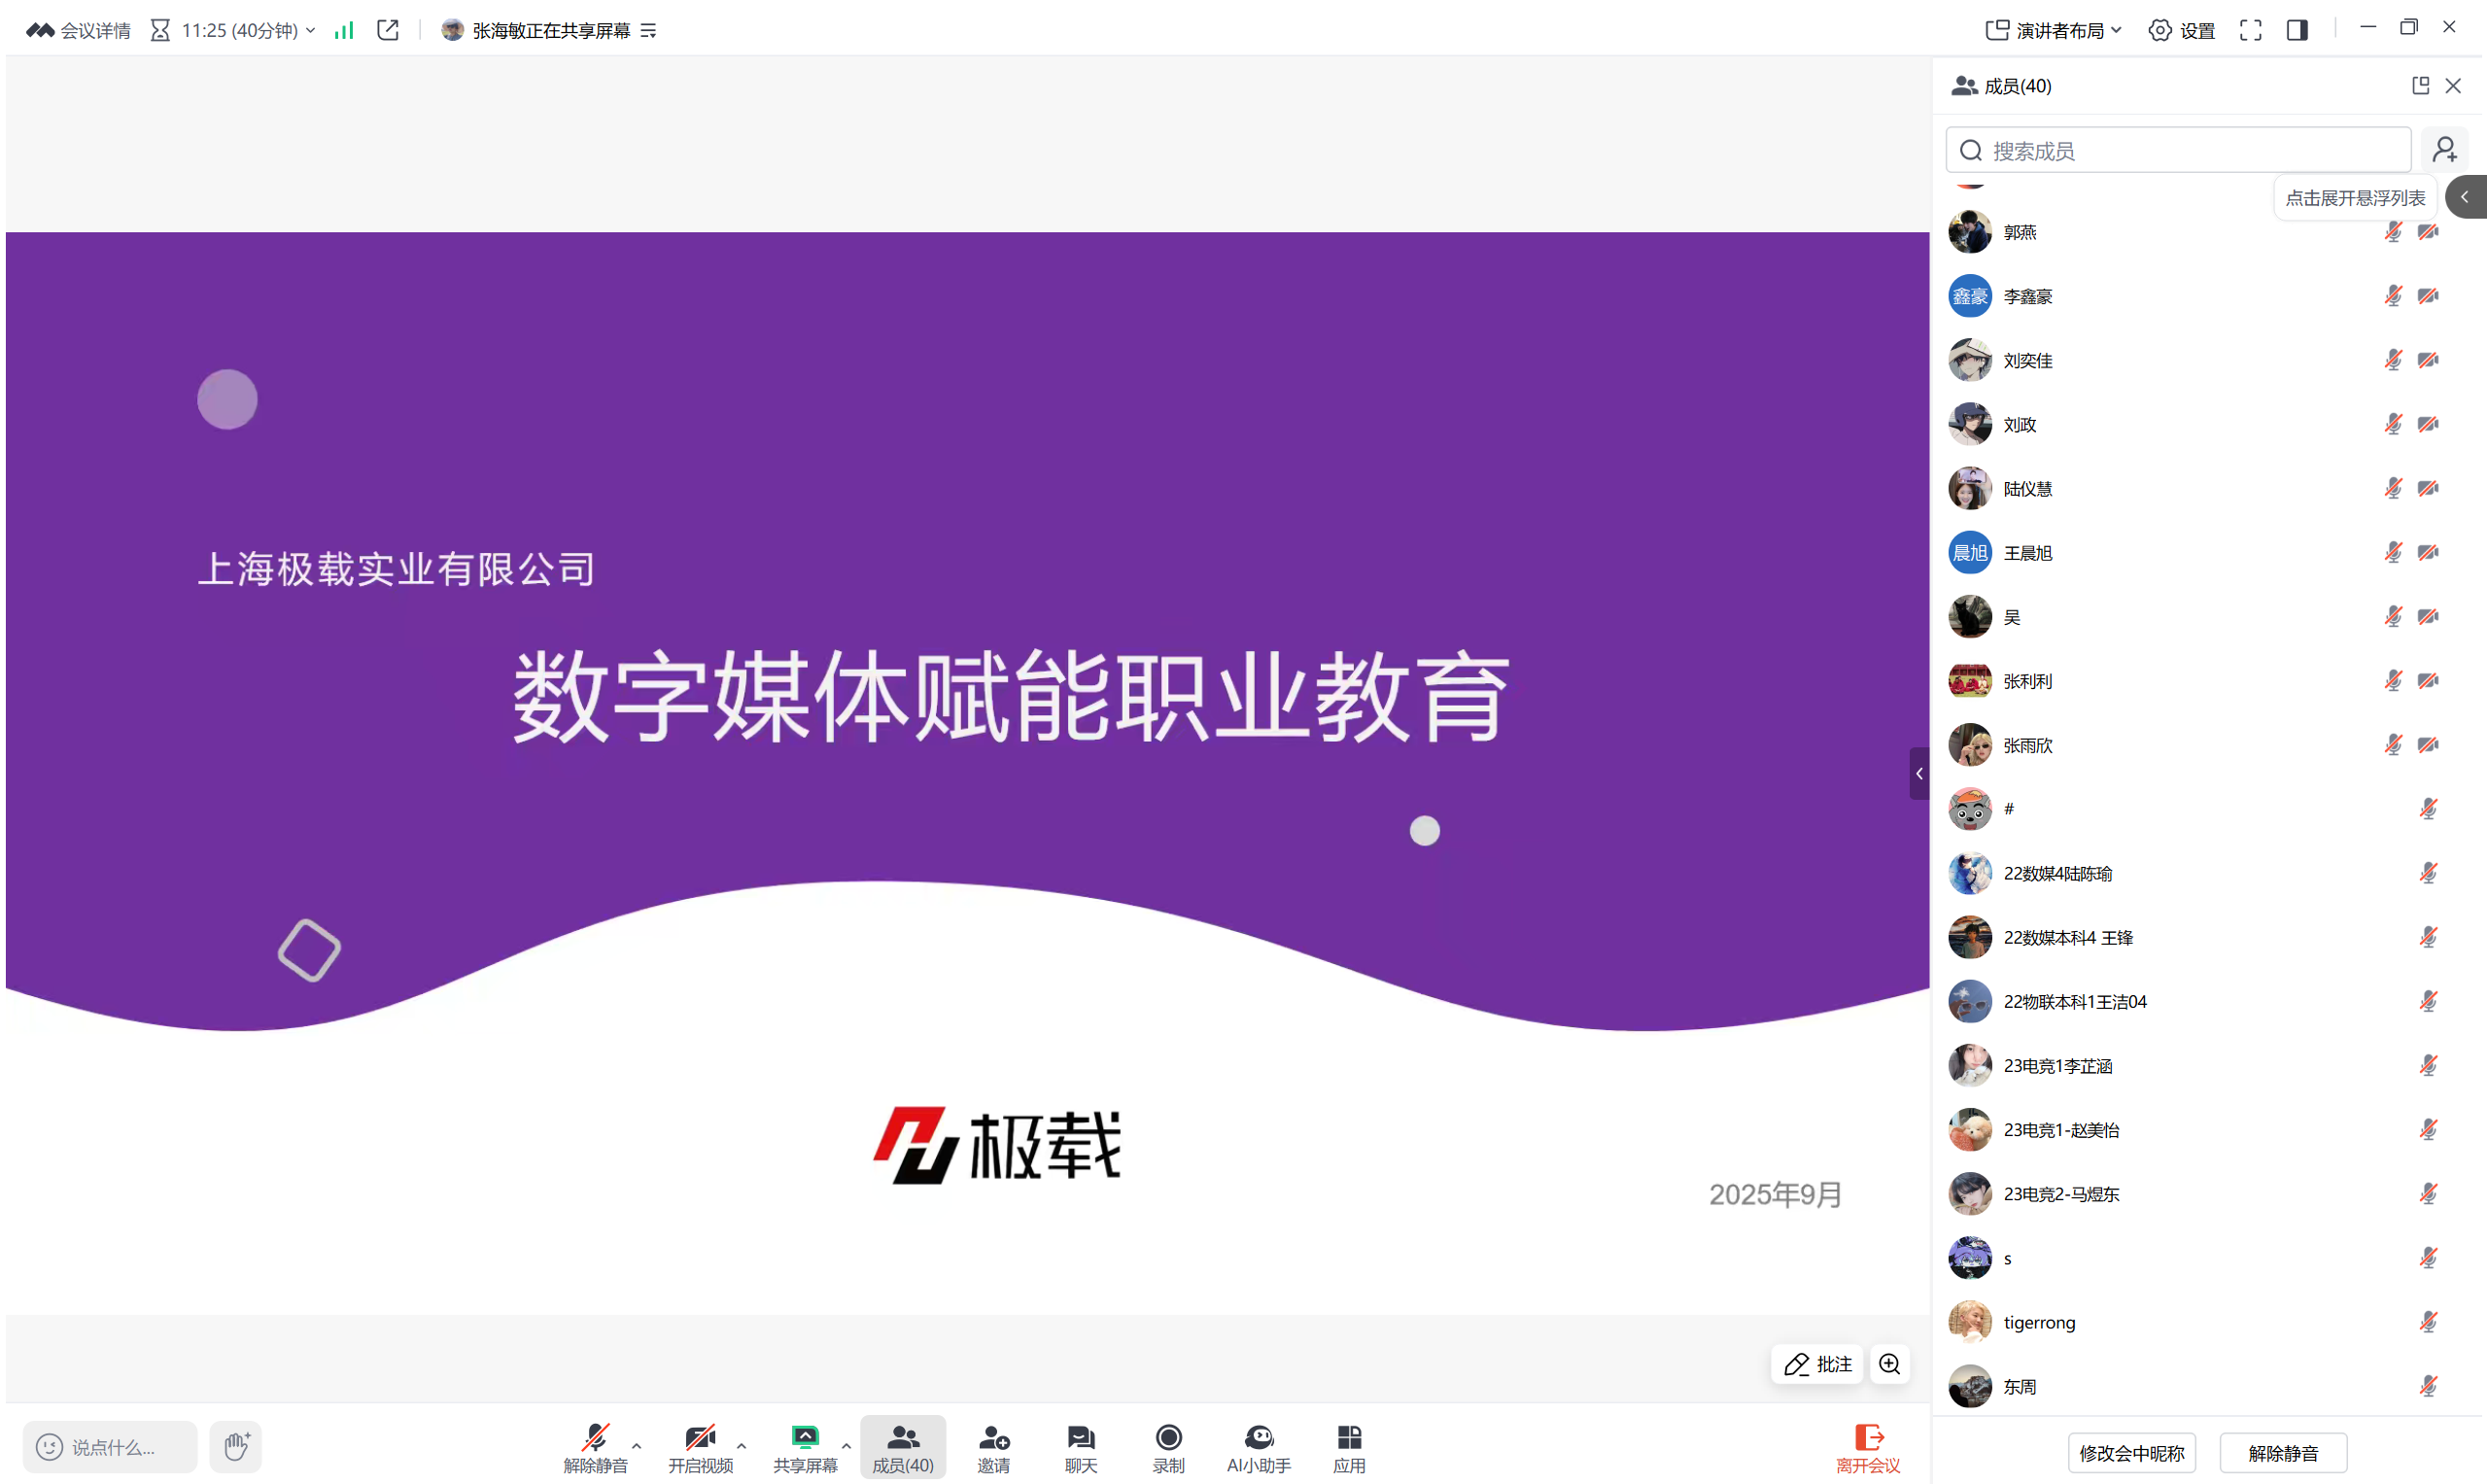Toggle 解除静音 microphone button

click(595, 1447)
